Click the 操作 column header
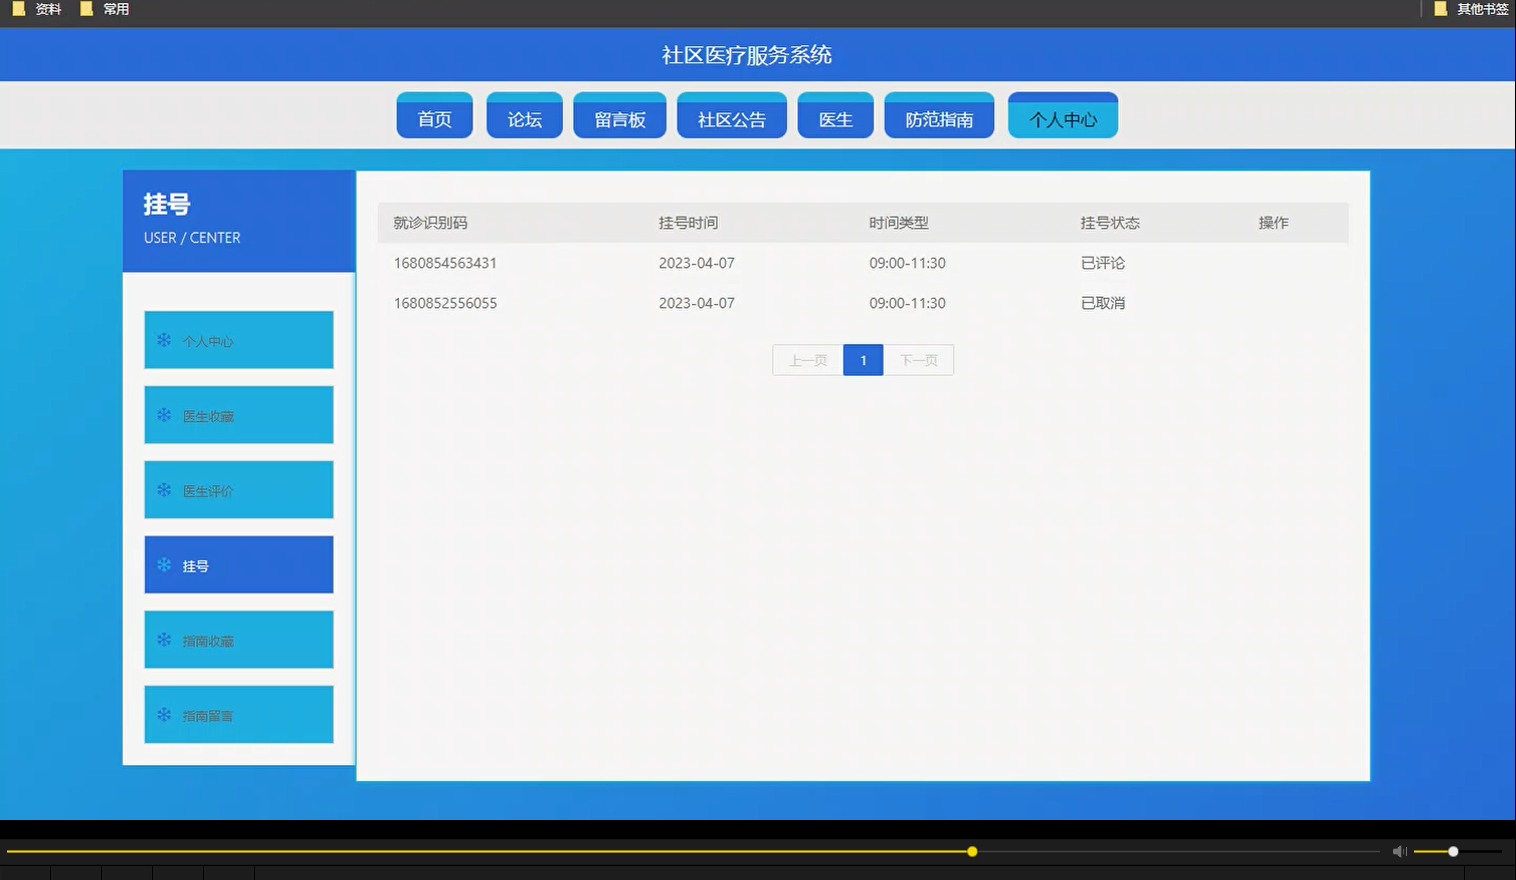This screenshot has width=1516, height=880. pos(1273,223)
